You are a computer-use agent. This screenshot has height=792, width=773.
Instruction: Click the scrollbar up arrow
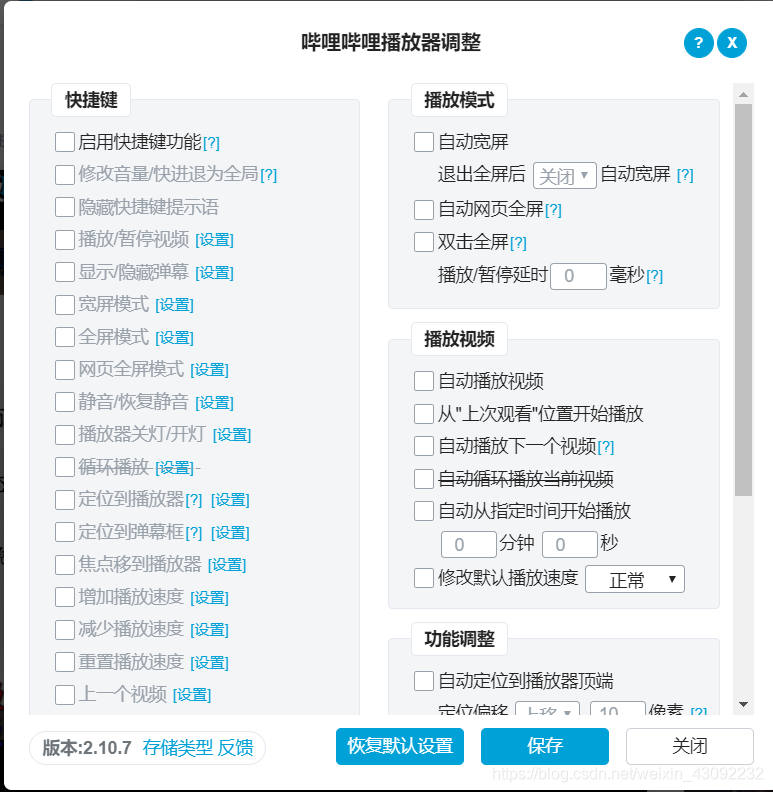[743, 94]
